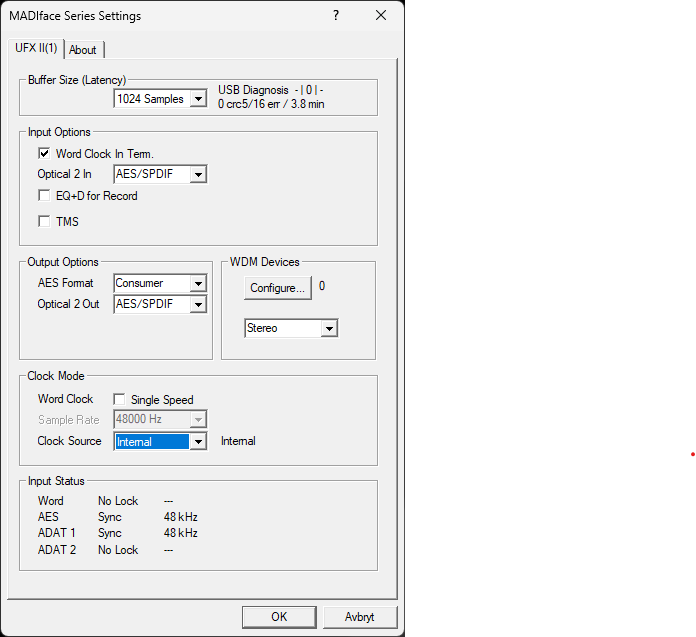Viewport: 696px width, 637px height.
Task: Click the 'MADIface Series Settings' title text
Action: point(75,16)
